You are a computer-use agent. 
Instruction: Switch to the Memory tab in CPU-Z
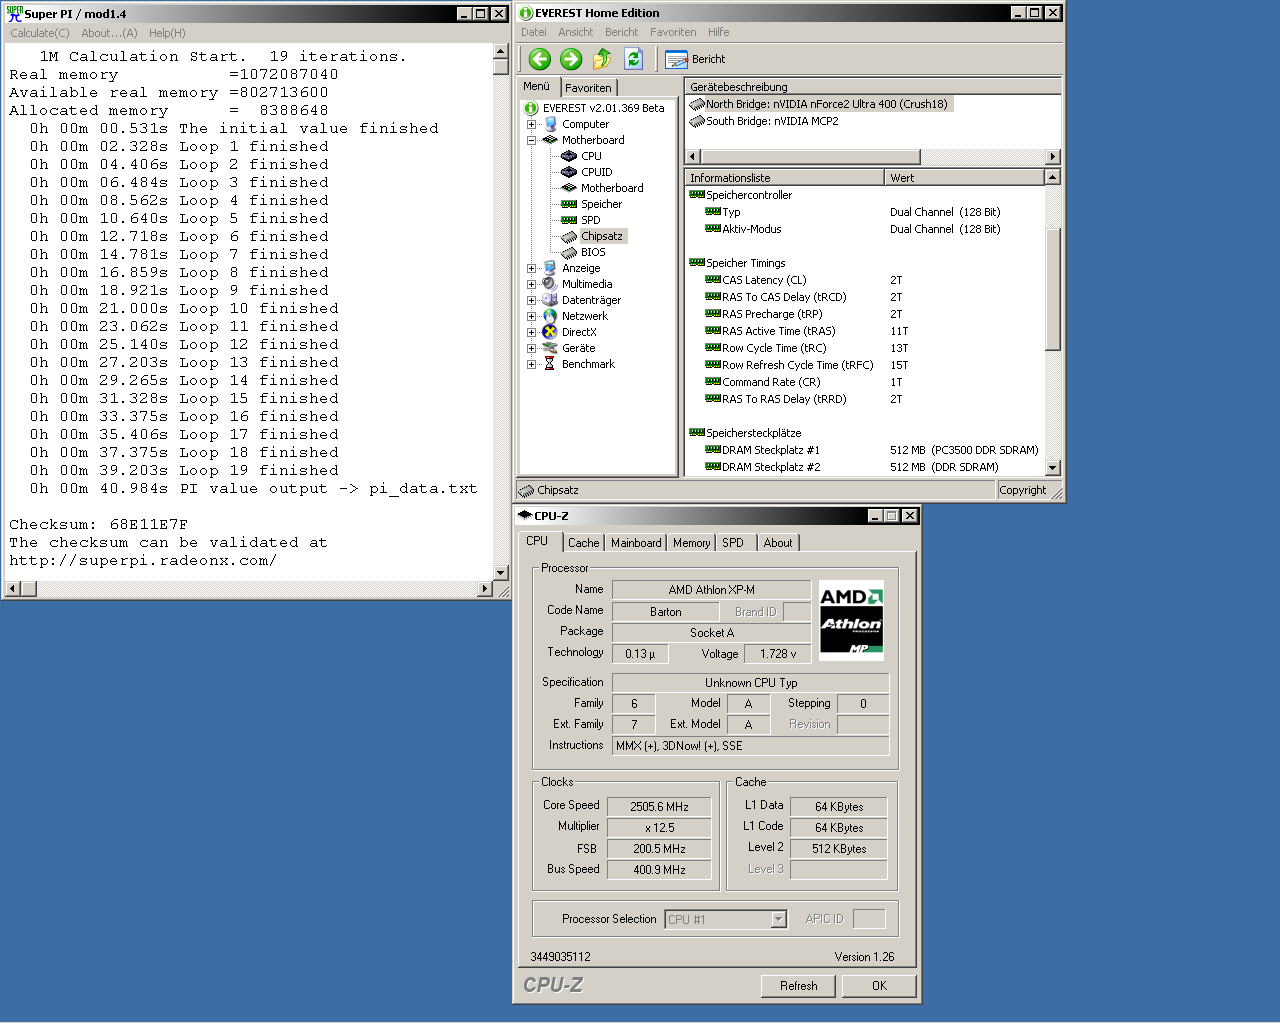[691, 543]
